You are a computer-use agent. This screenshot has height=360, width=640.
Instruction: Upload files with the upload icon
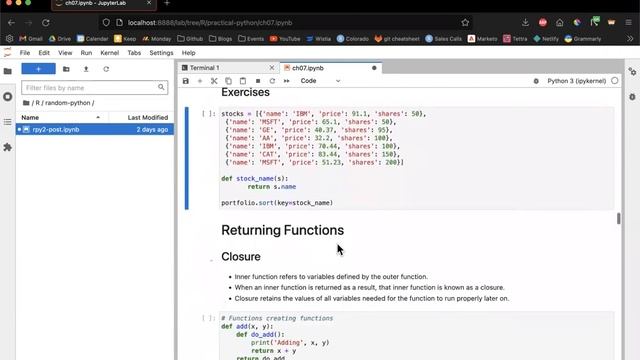point(86,69)
